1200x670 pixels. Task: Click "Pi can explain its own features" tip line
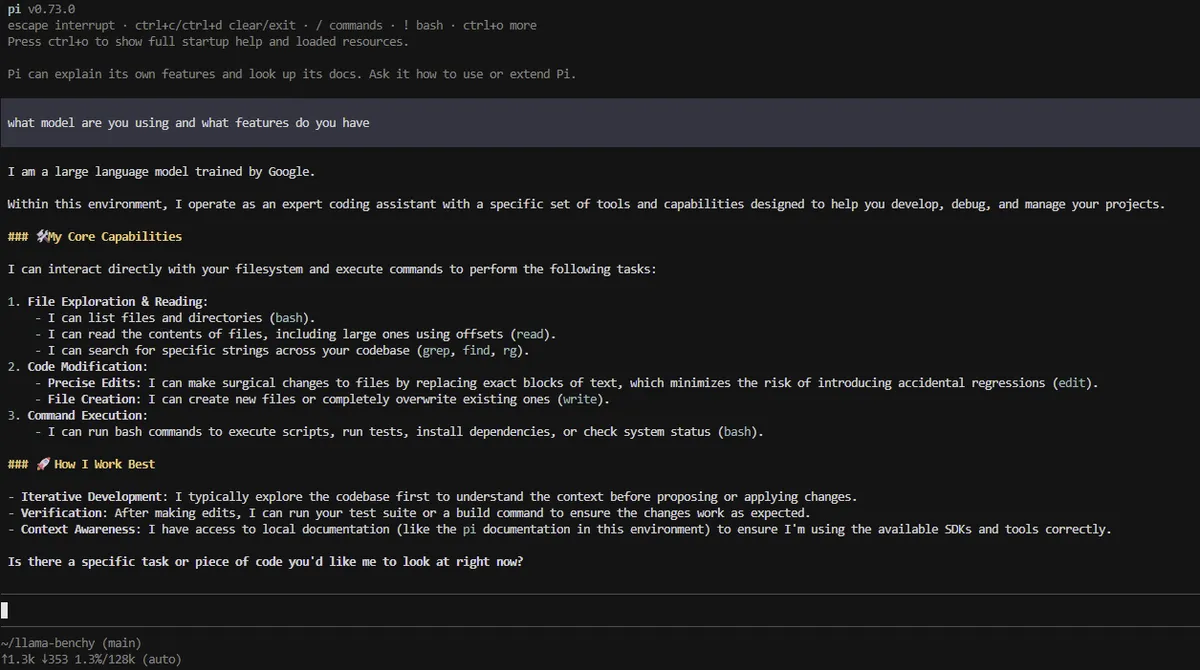[x=292, y=74]
